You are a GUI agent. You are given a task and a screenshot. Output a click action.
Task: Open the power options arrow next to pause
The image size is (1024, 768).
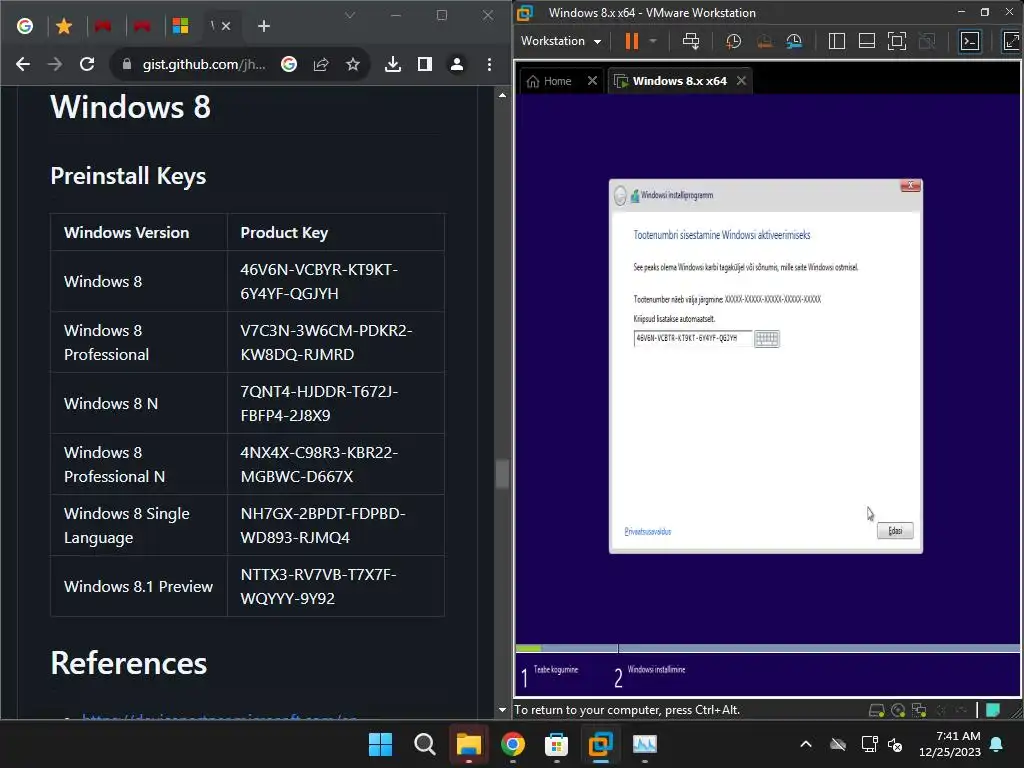click(x=652, y=41)
